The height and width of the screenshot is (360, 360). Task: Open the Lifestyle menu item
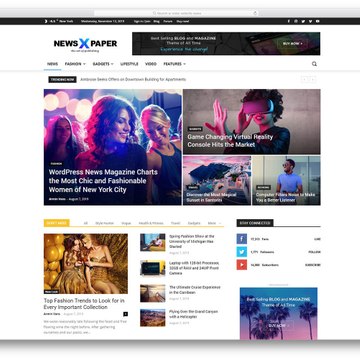coord(129,64)
